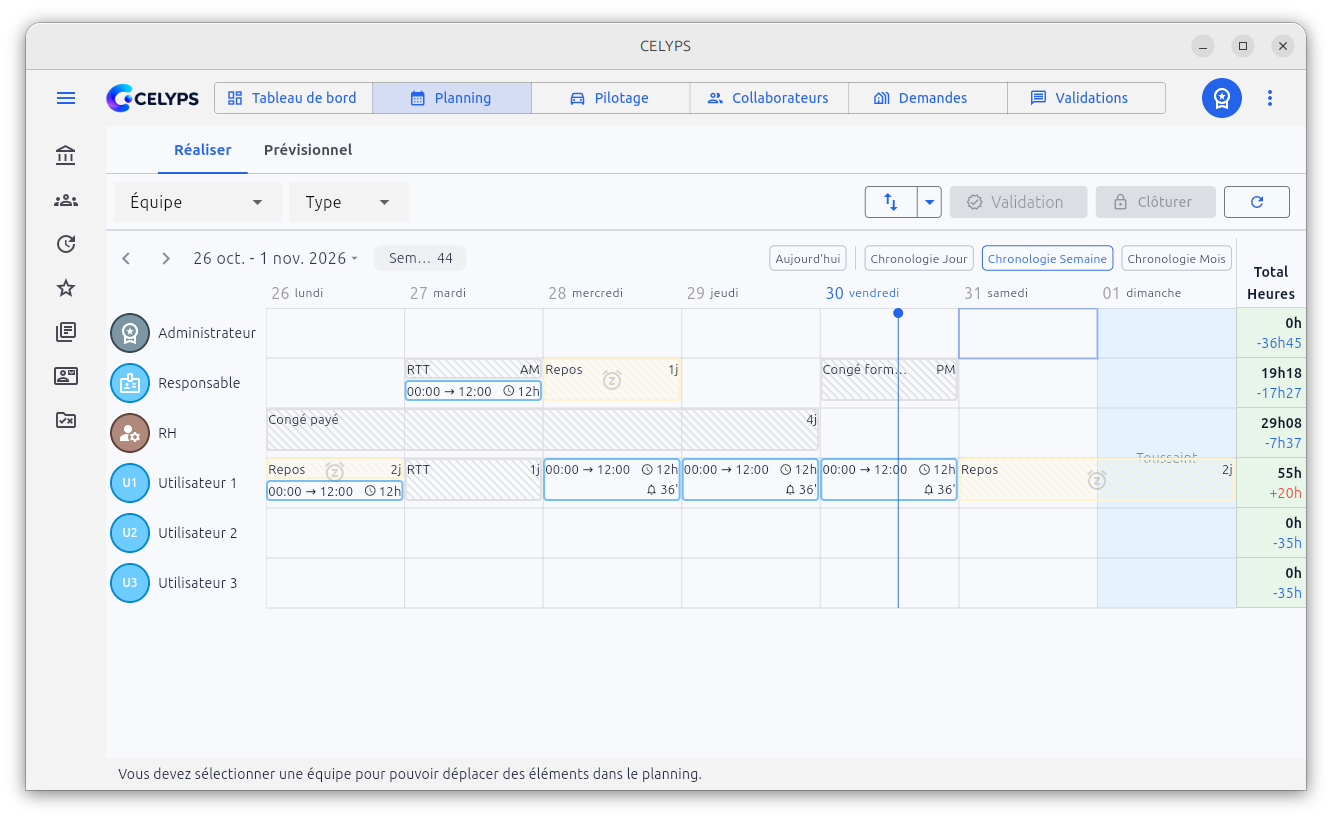Go to the Collaborateurs tab

coord(769,98)
